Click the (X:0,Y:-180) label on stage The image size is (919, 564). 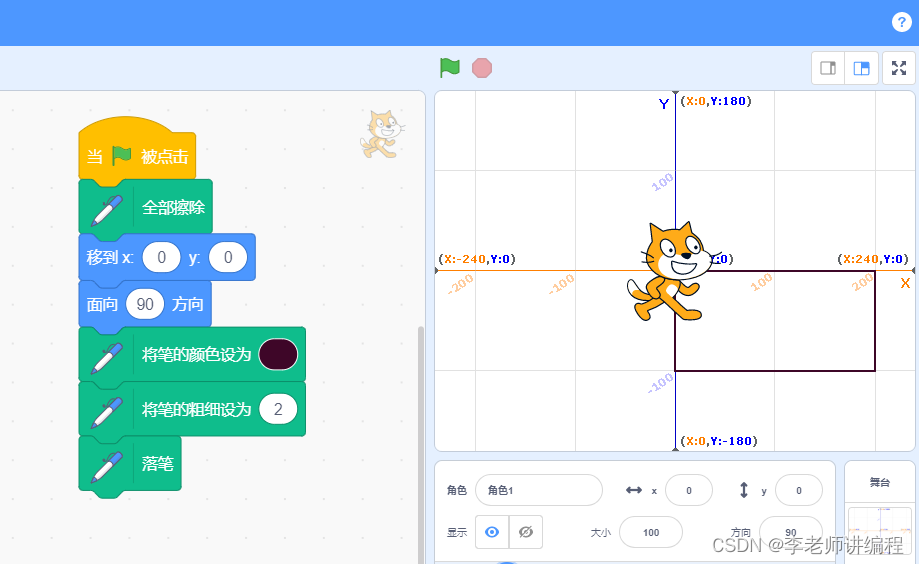click(x=719, y=441)
